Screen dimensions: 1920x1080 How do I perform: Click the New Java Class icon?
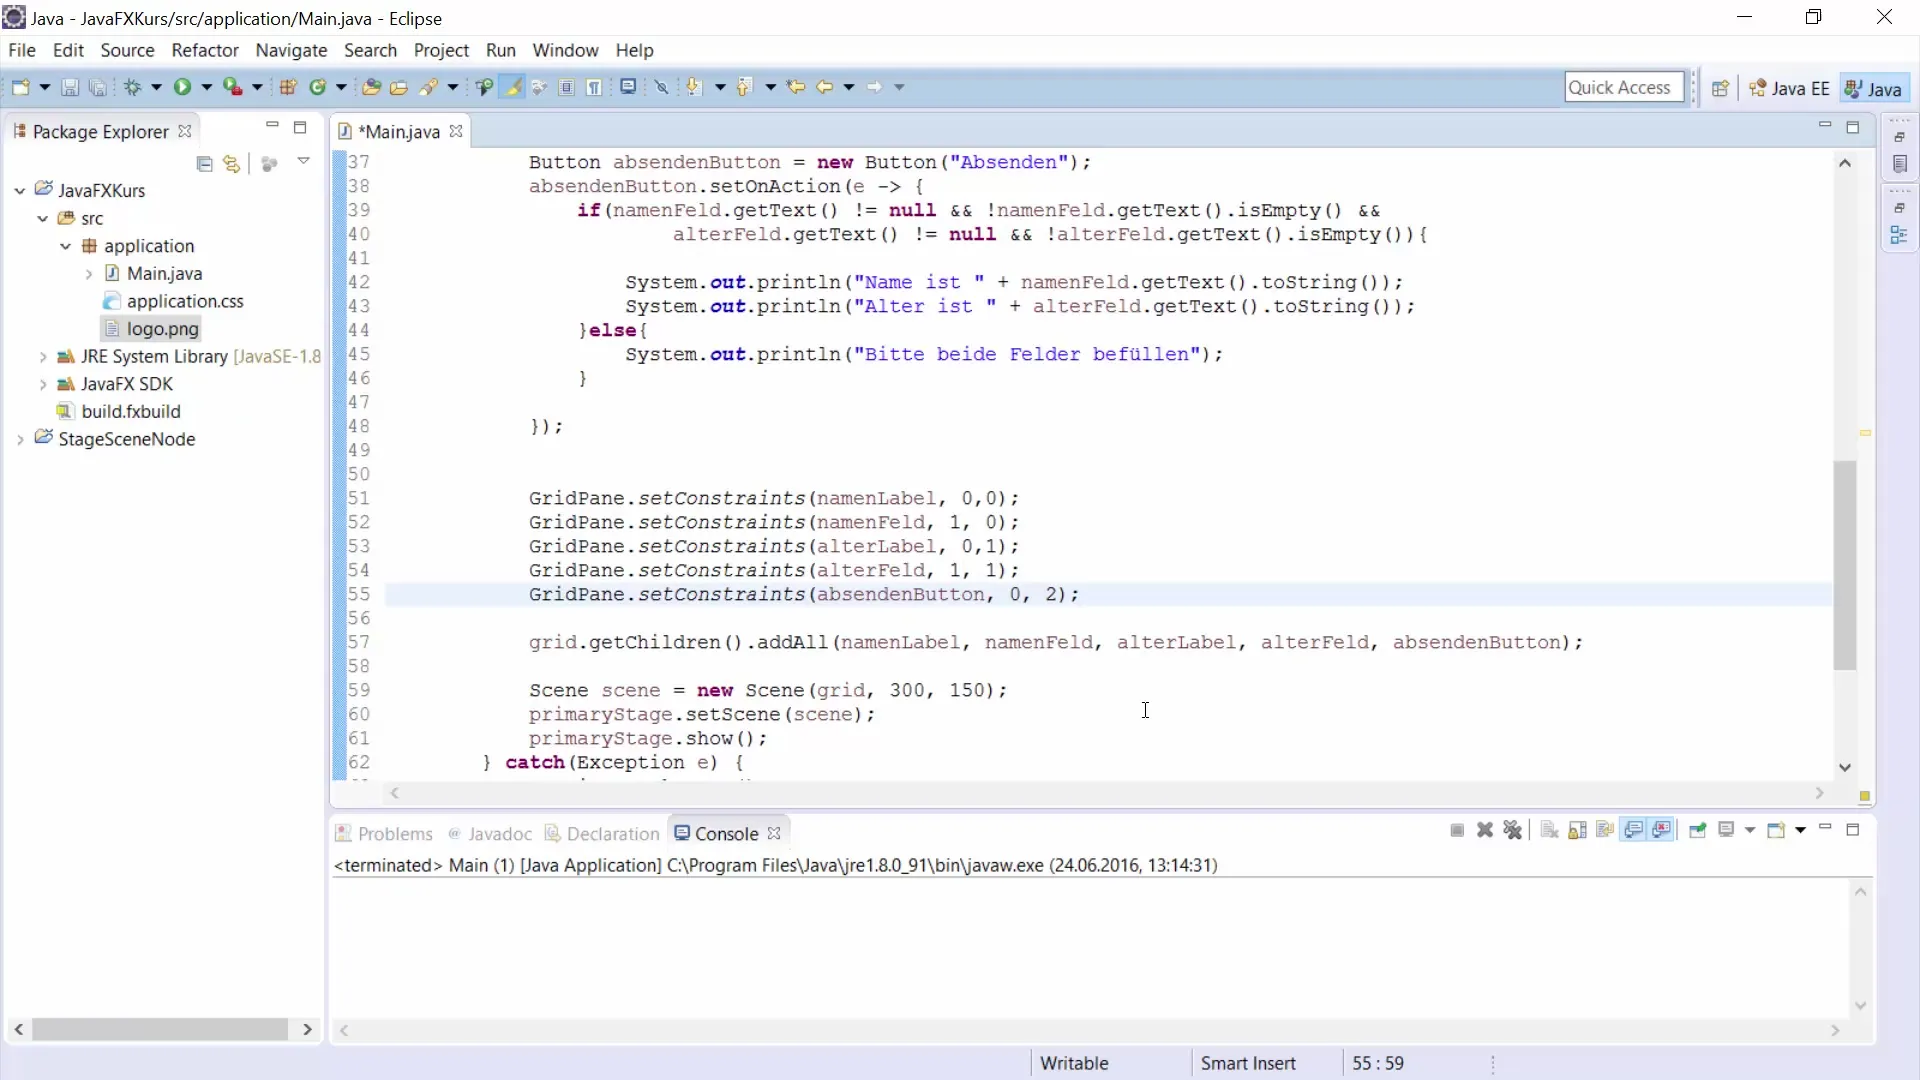pos(318,87)
